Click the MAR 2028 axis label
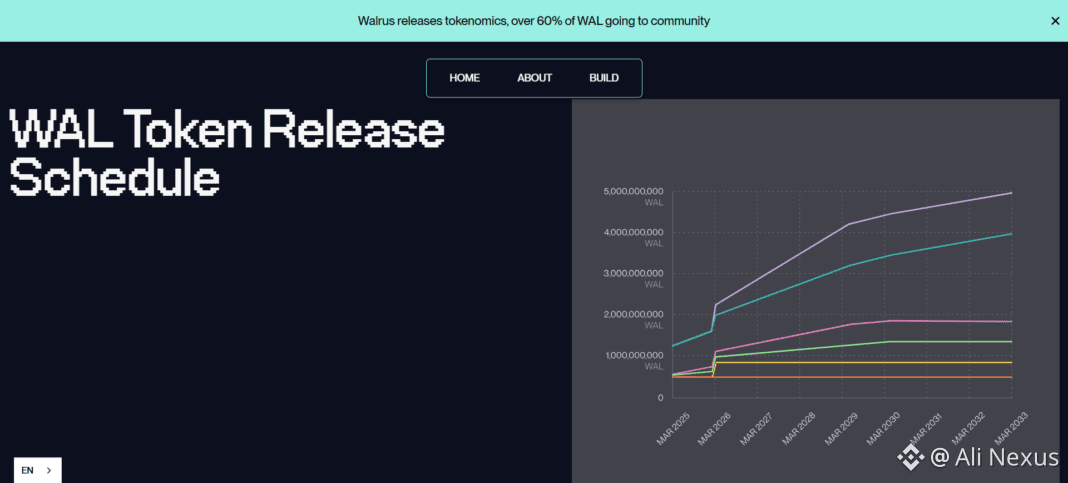The height and width of the screenshot is (483, 1068). coord(800,429)
